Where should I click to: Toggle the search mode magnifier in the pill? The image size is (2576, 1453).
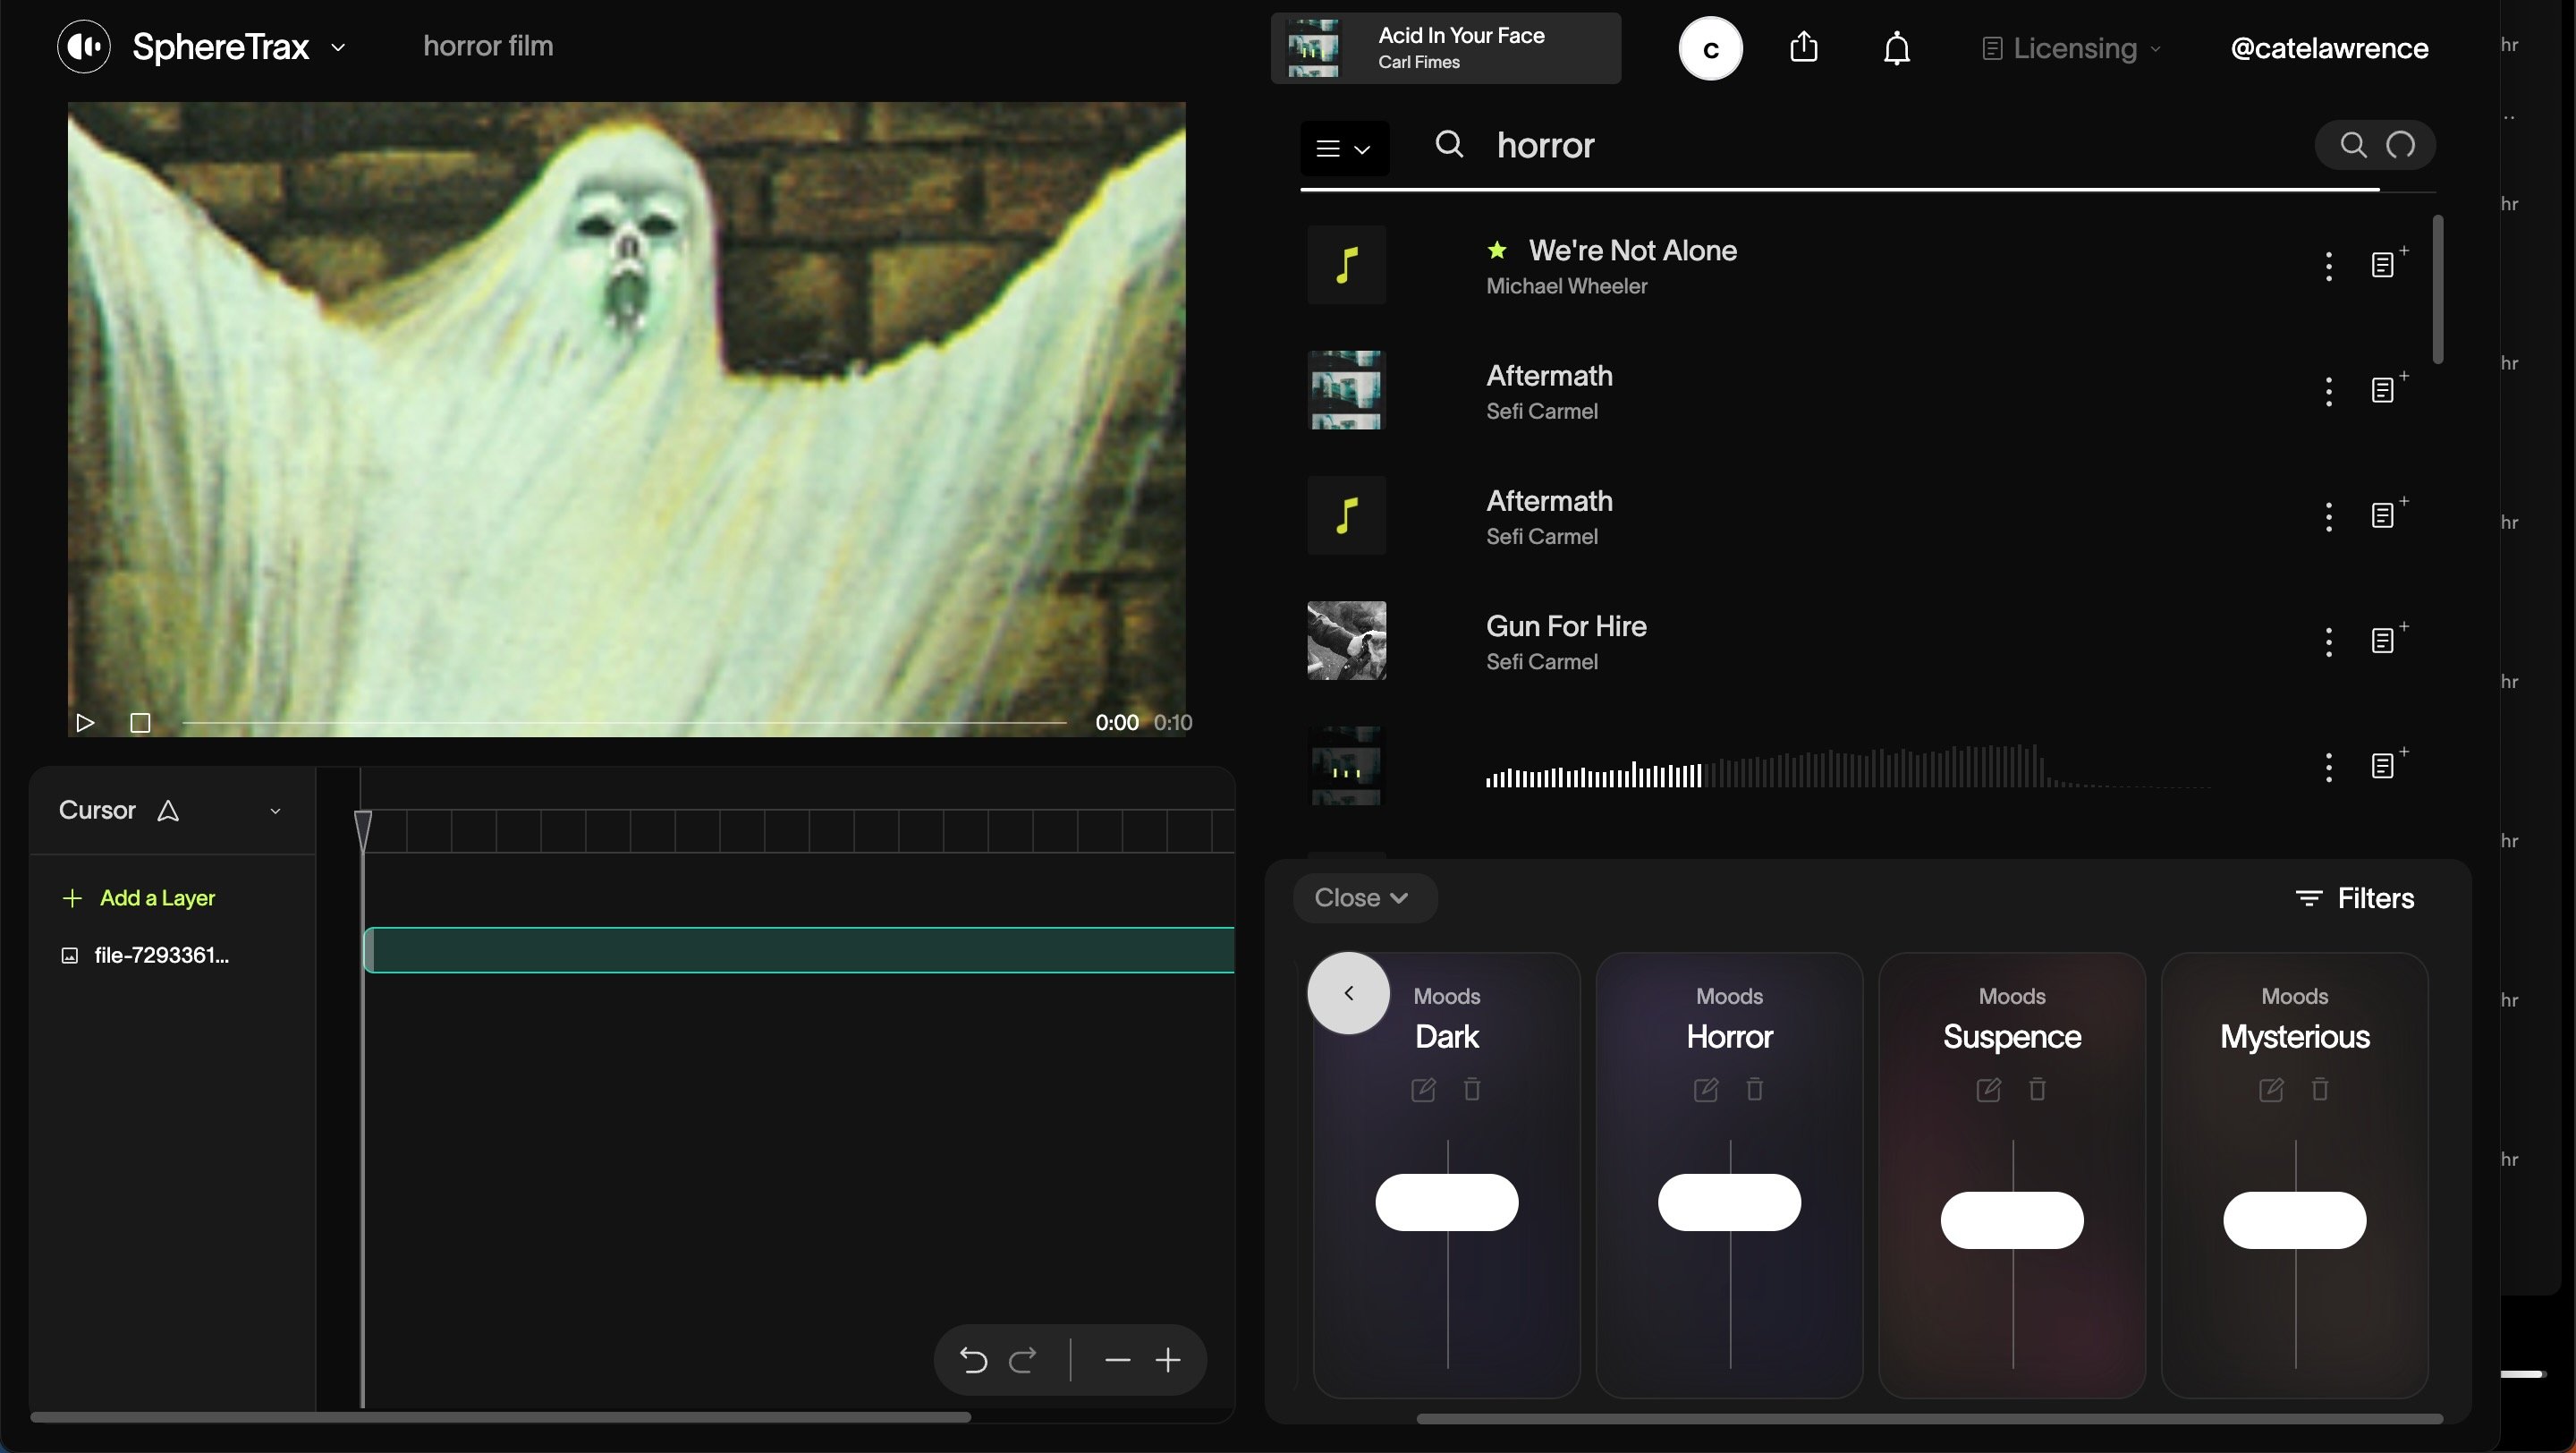(x=2353, y=145)
